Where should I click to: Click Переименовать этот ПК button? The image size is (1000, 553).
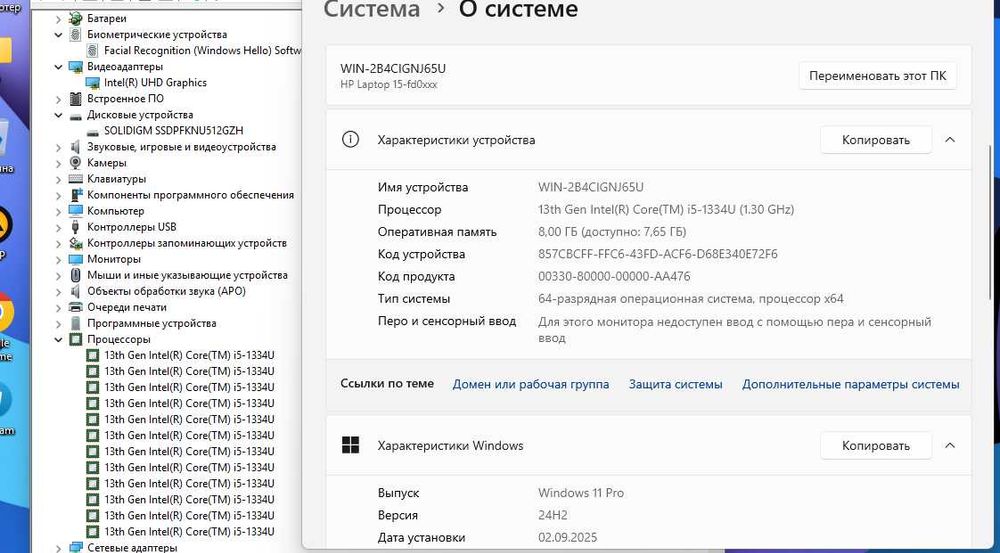[x=878, y=76]
